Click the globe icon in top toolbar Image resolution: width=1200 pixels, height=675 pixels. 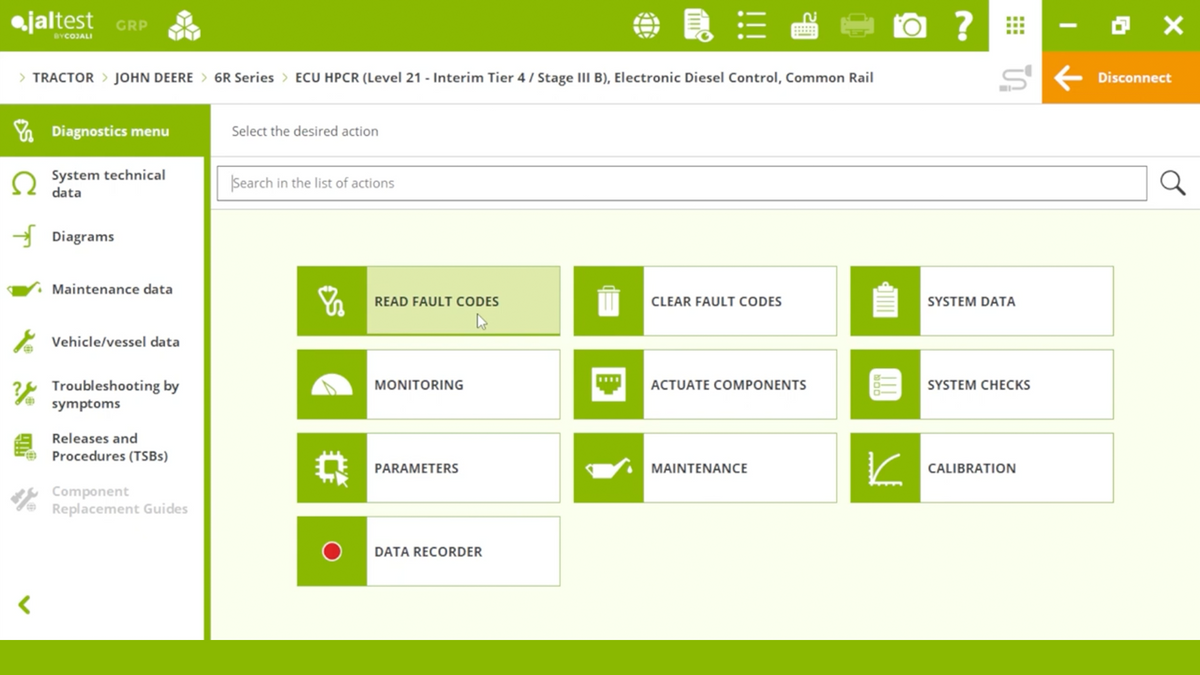[647, 26]
